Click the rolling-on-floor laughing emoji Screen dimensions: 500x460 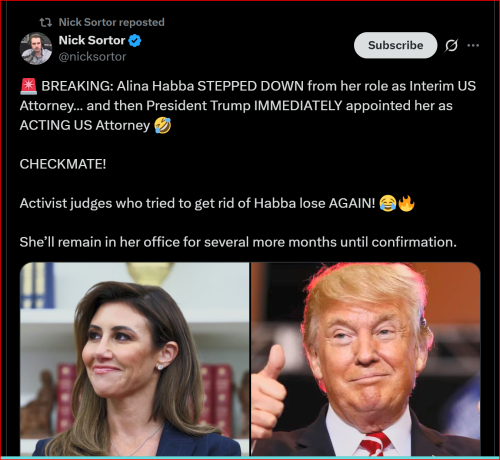[x=163, y=126]
